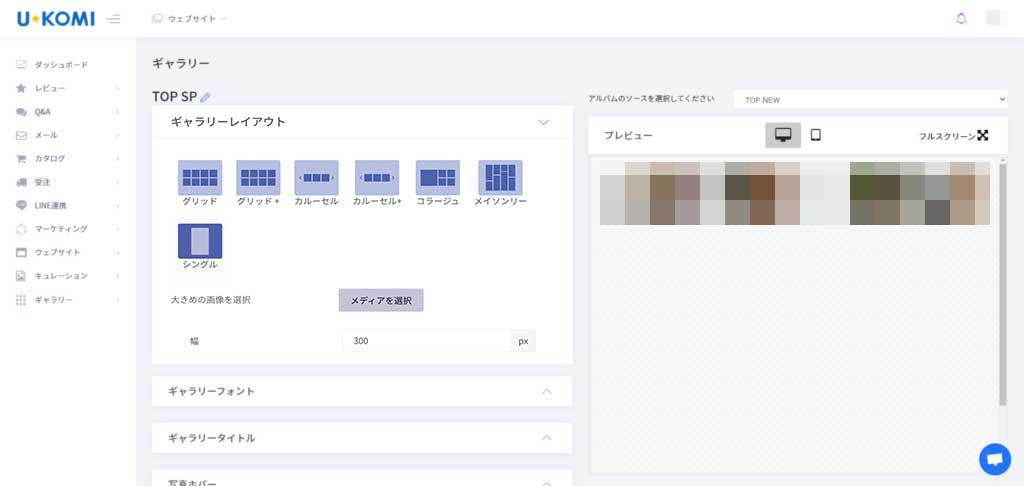Open the 受注 sidebar menu
The image size is (1024, 486).
(68, 182)
